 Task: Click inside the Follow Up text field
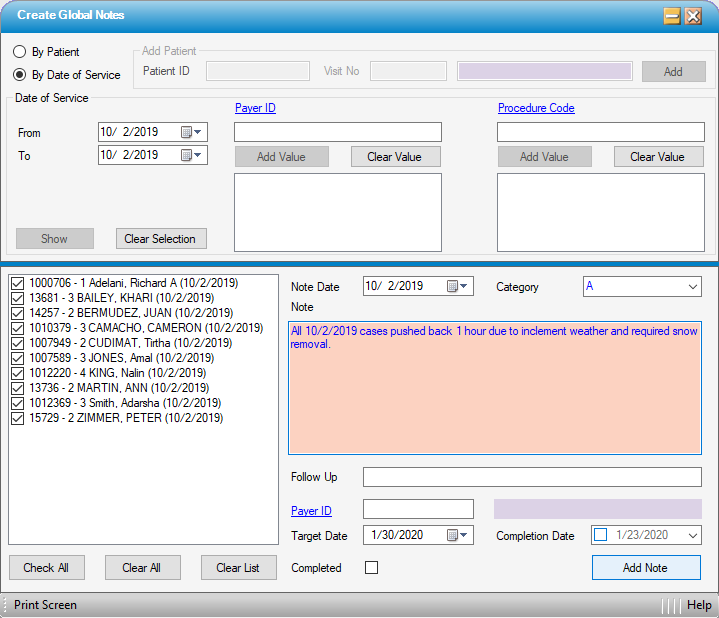(532, 477)
